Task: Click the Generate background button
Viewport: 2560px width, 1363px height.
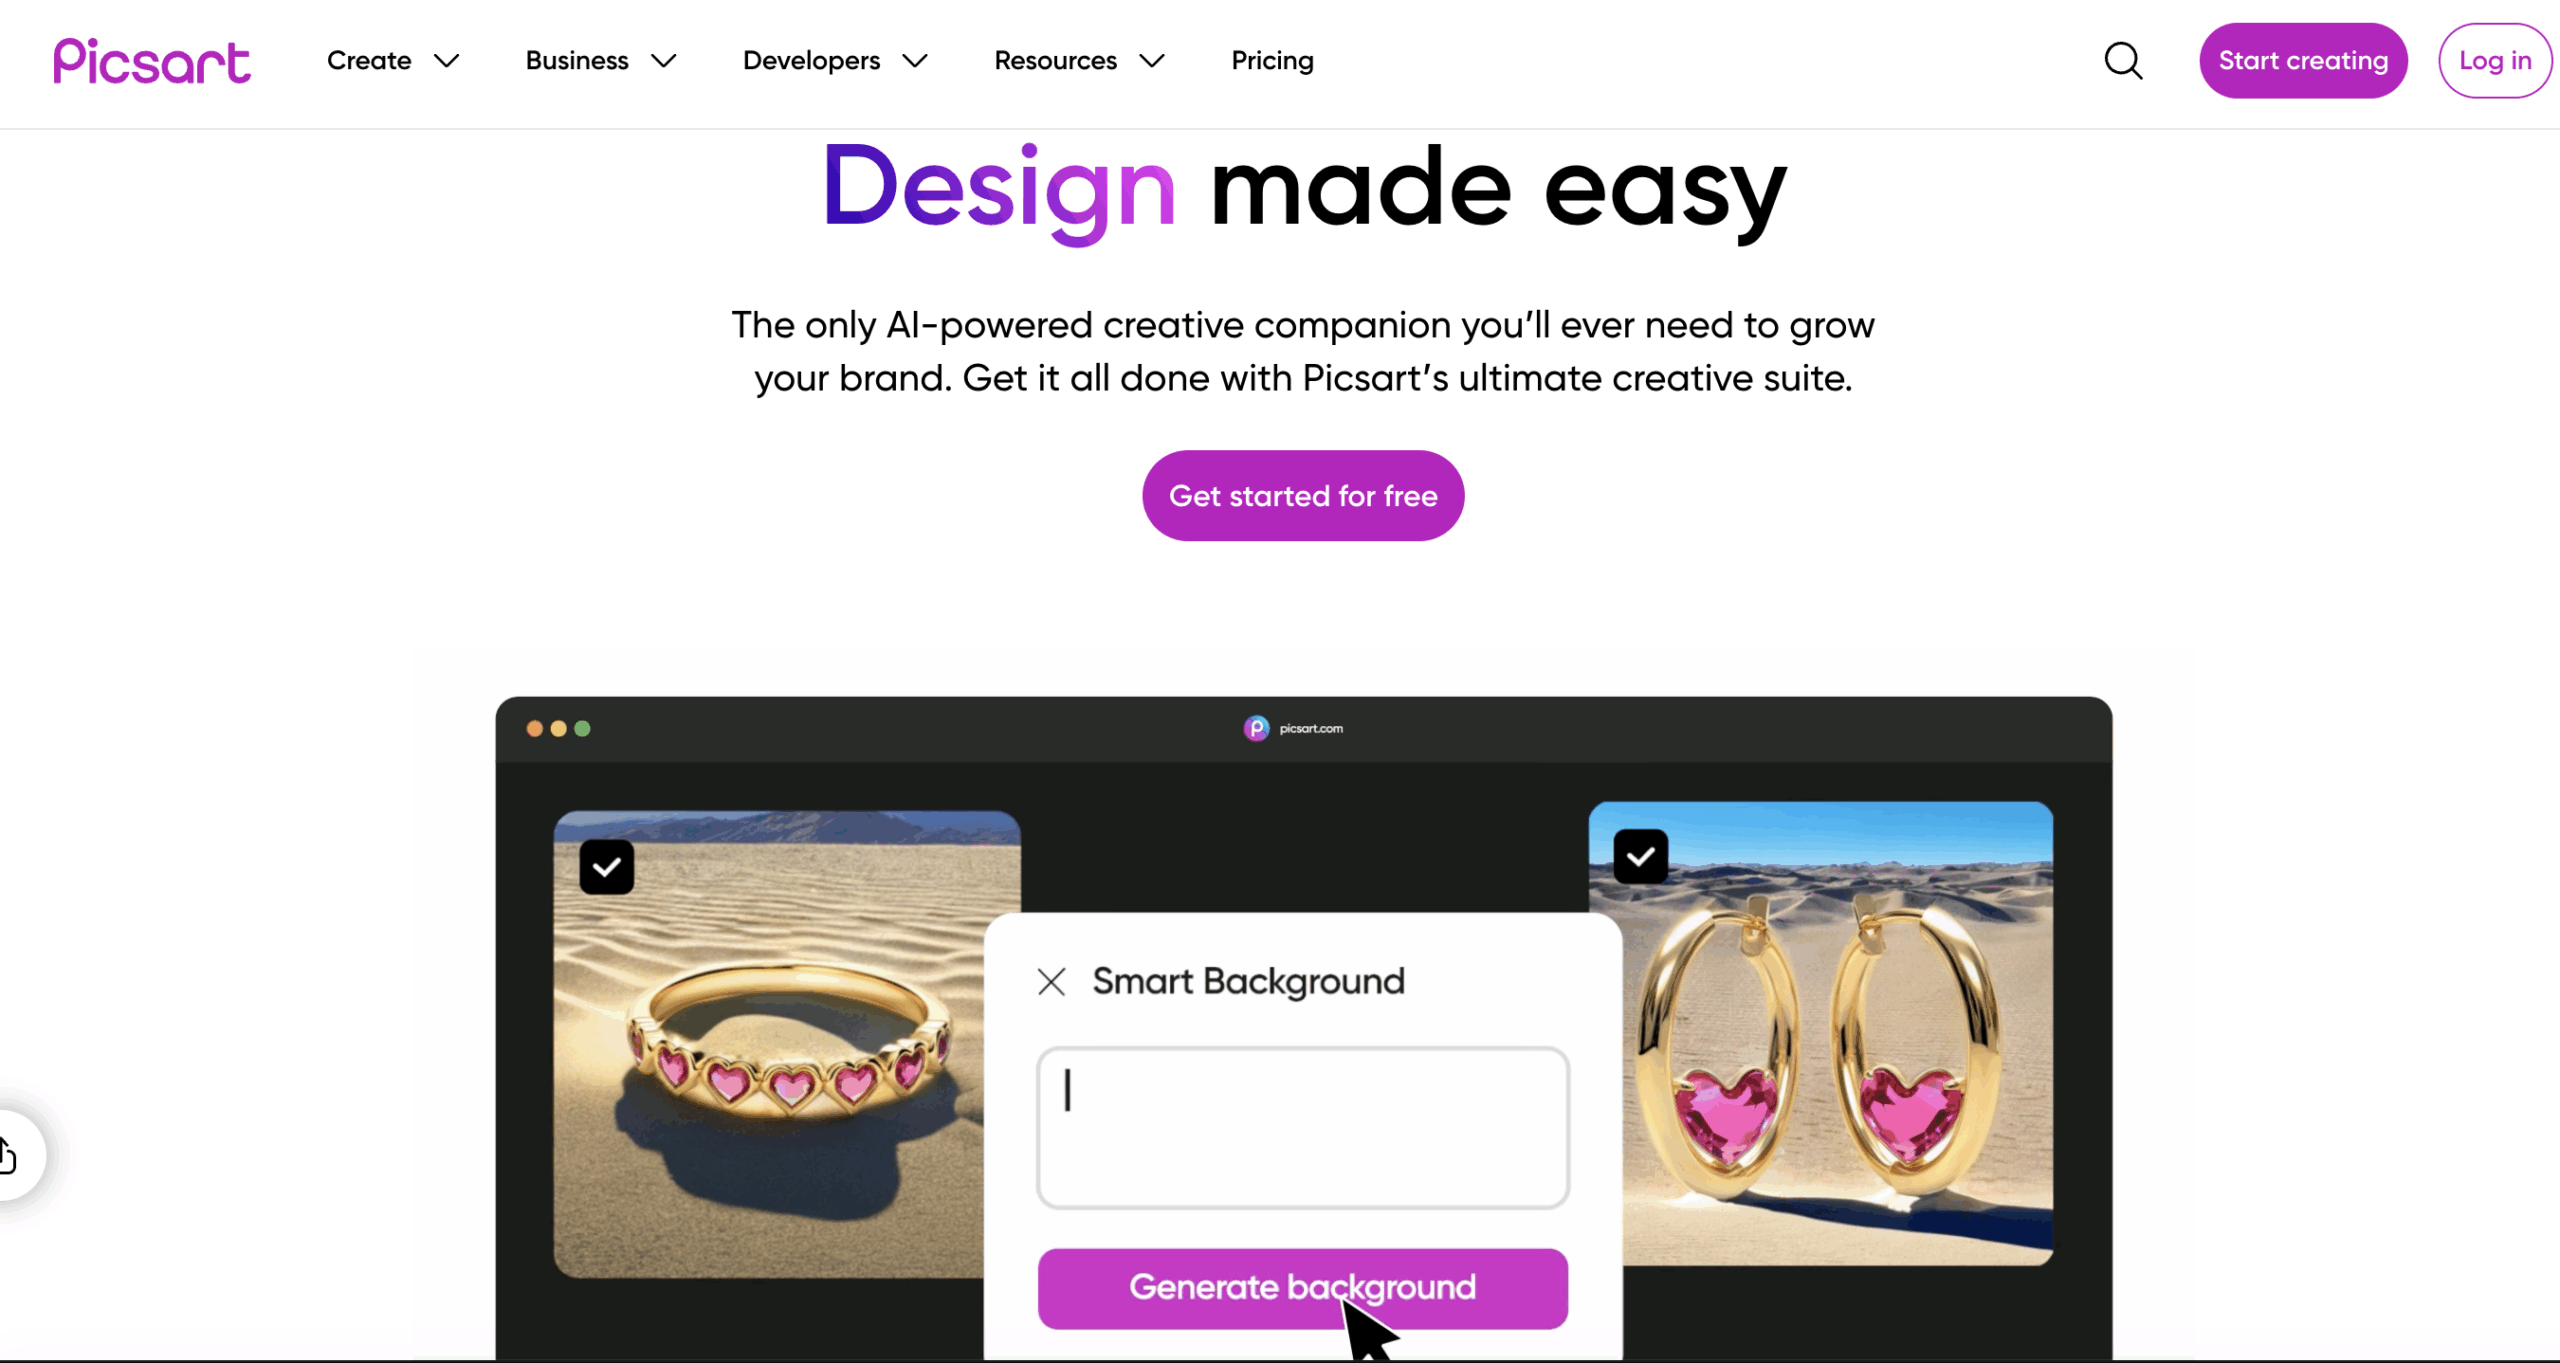Action: (1302, 1288)
